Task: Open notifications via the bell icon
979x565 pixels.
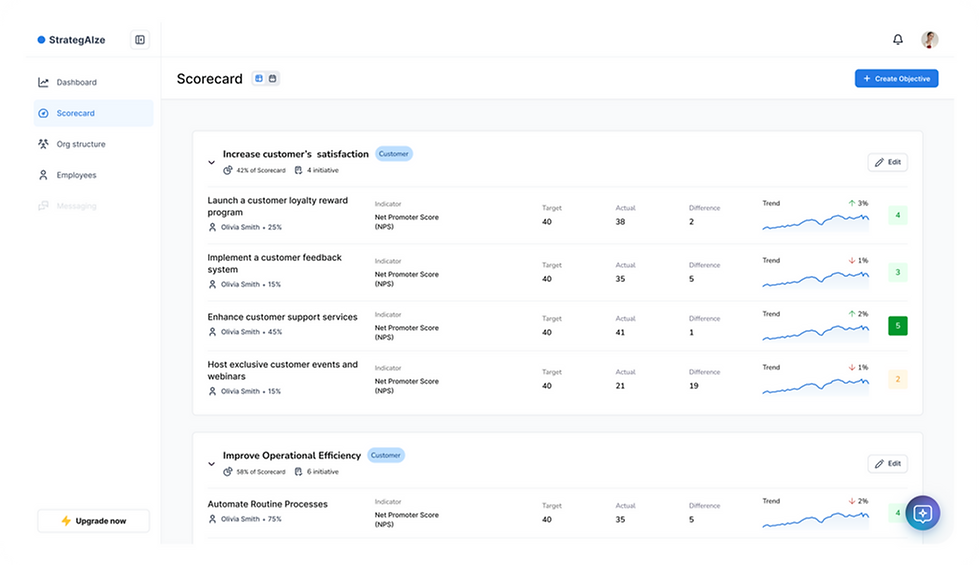Action: (898, 40)
